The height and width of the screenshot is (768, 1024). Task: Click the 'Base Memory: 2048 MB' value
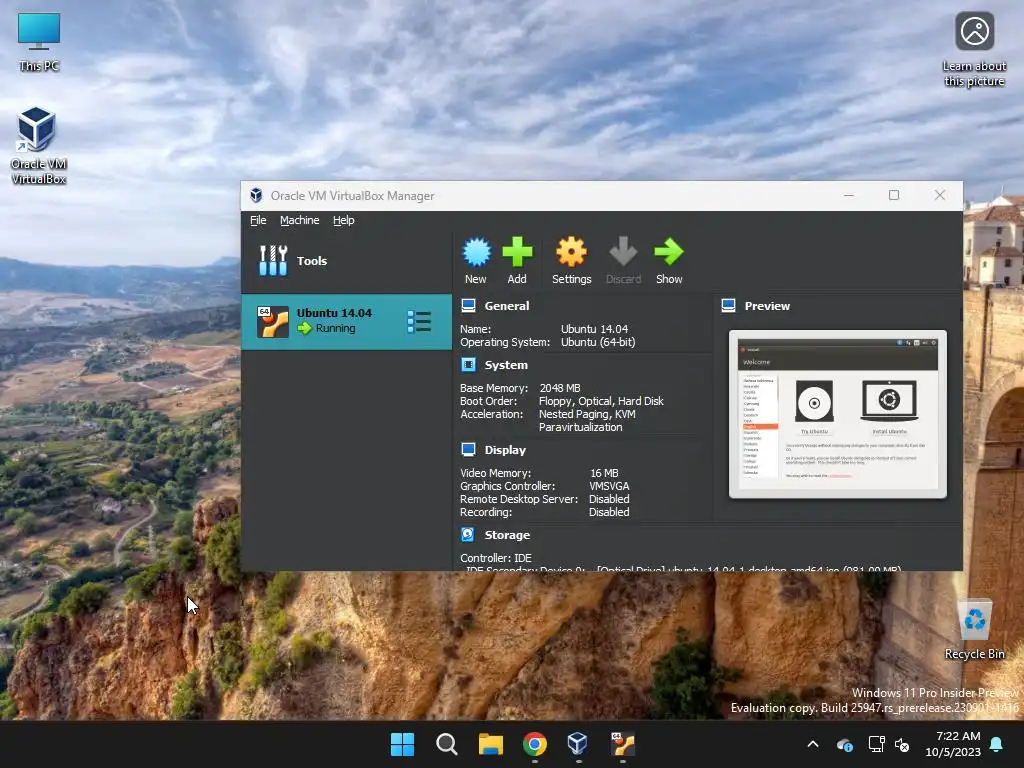[560, 388]
